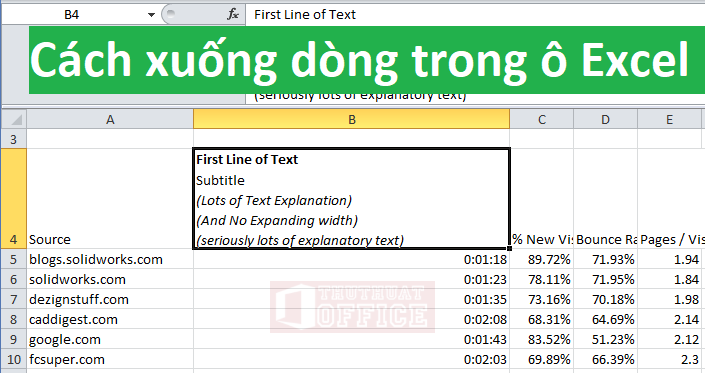Viewport: 705px width, 373px height.
Task: Click time value 0:02:08
Action: (x=352, y=319)
